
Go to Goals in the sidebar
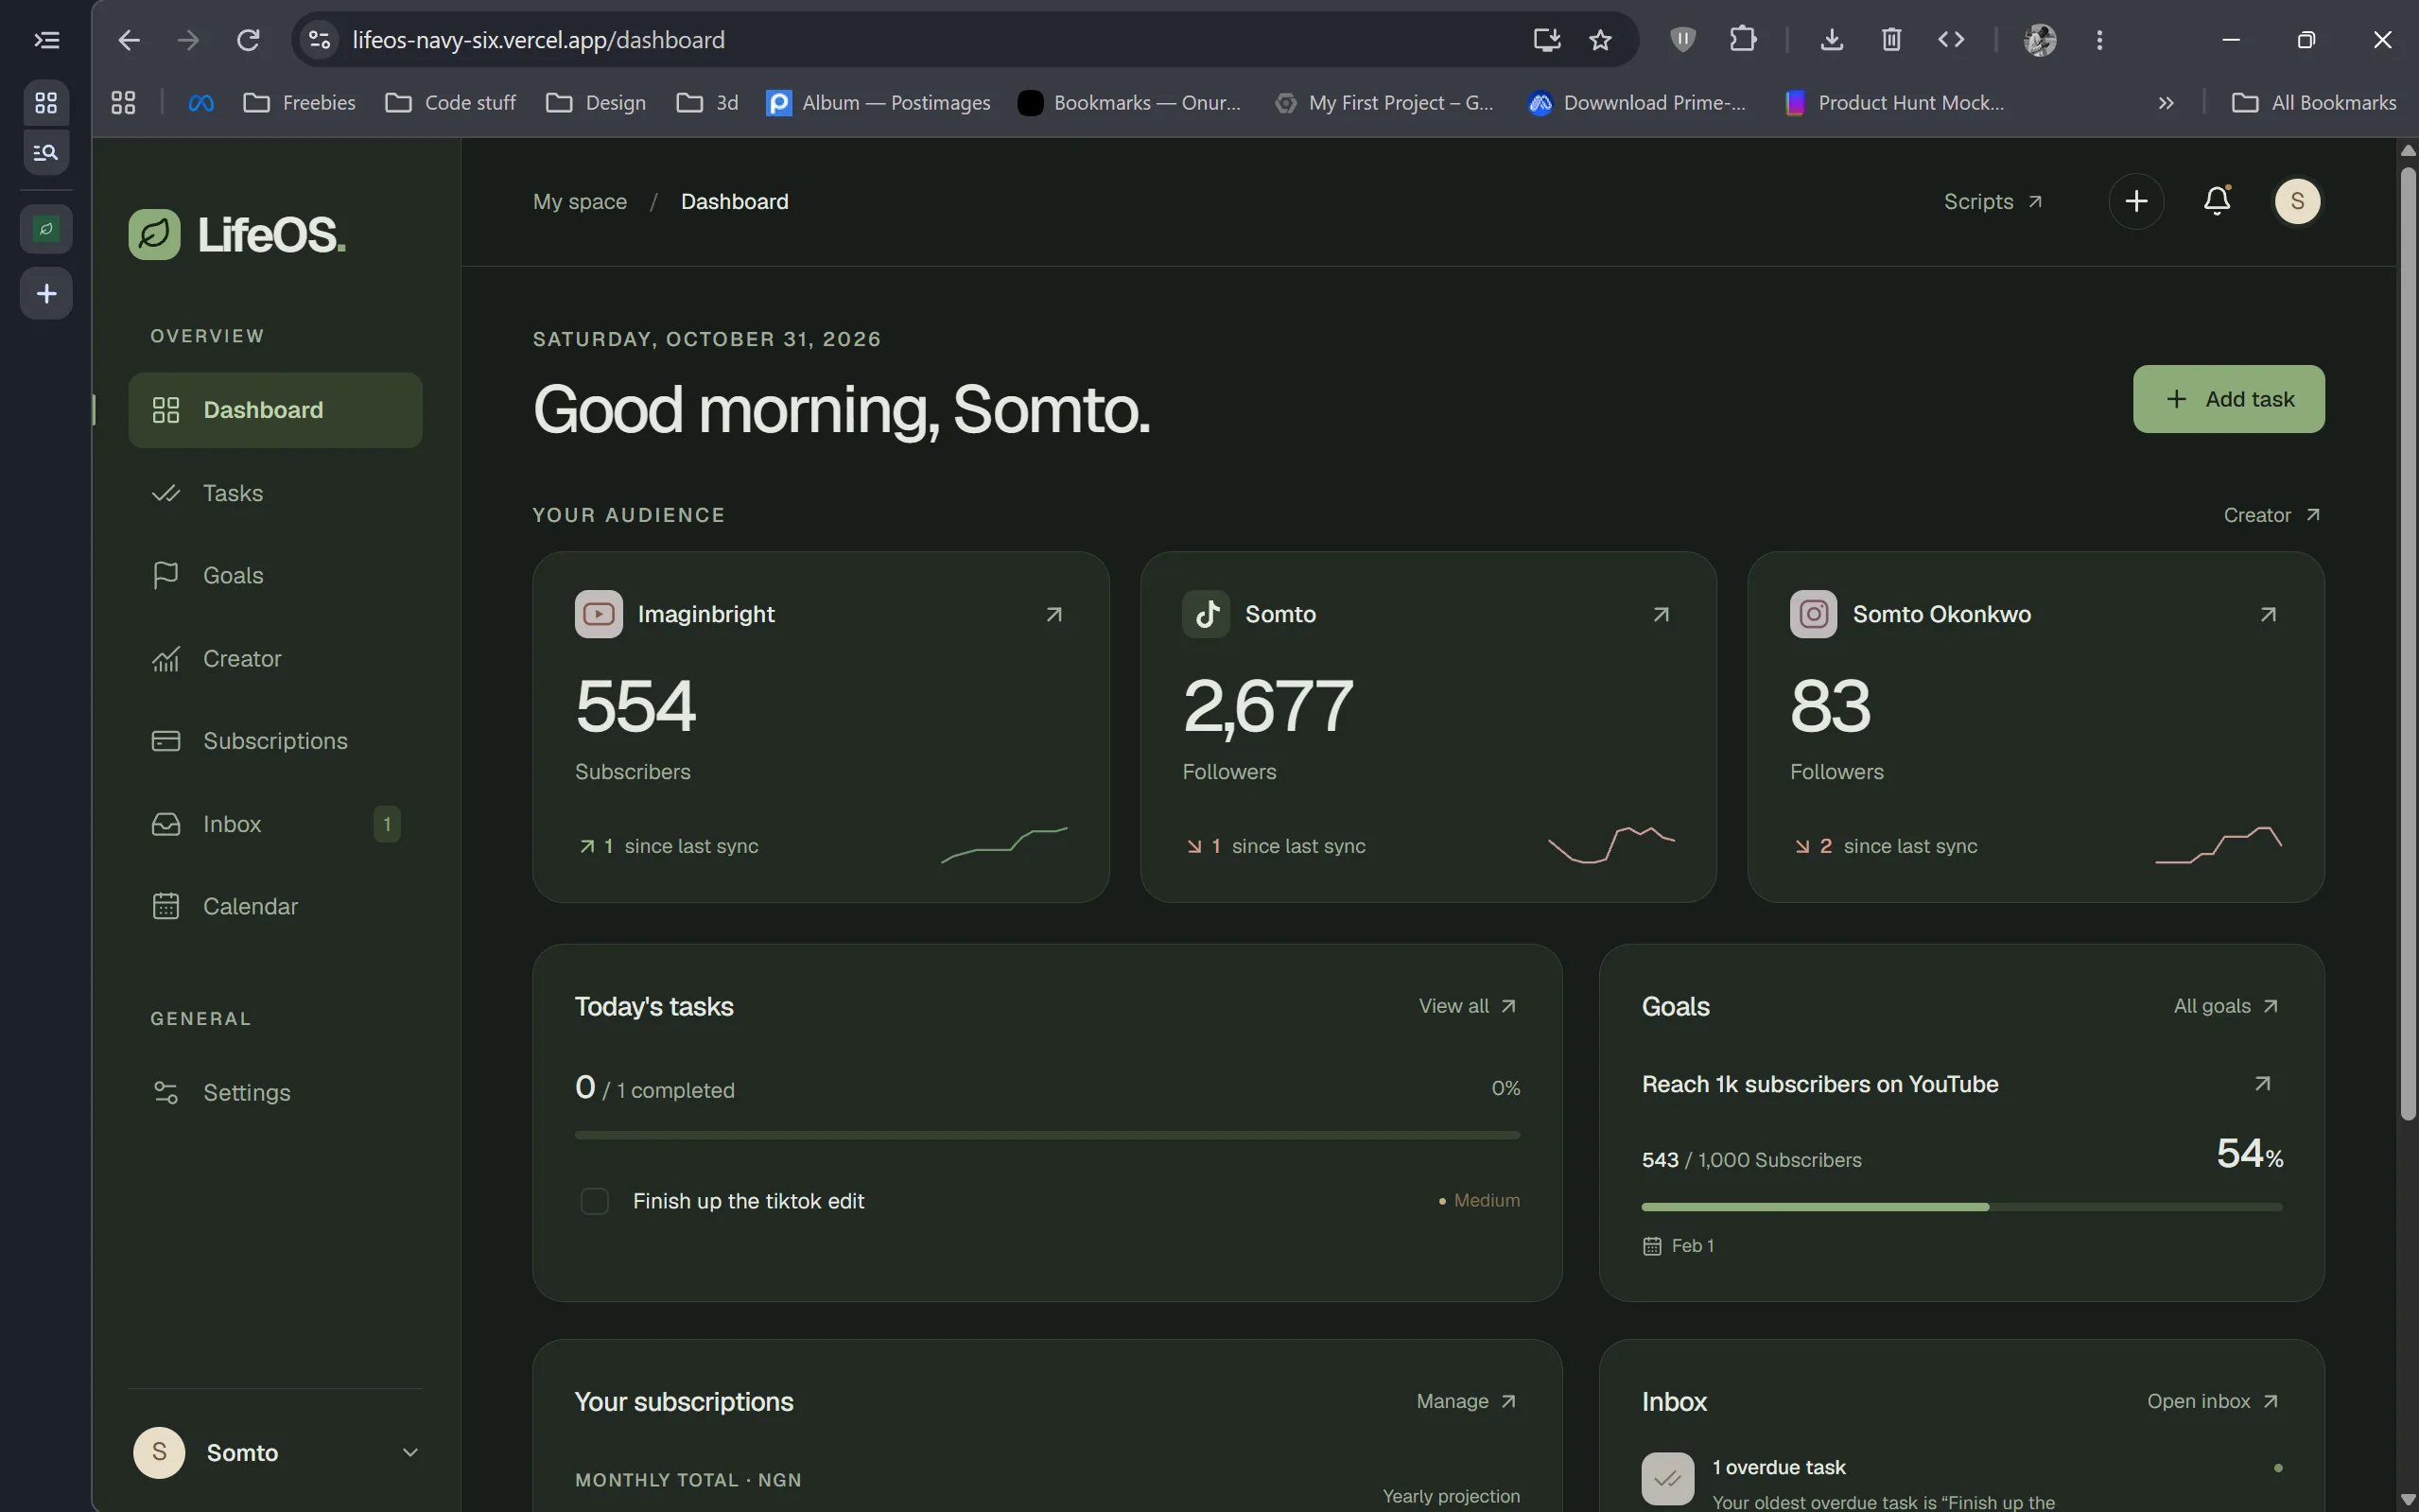275,575
